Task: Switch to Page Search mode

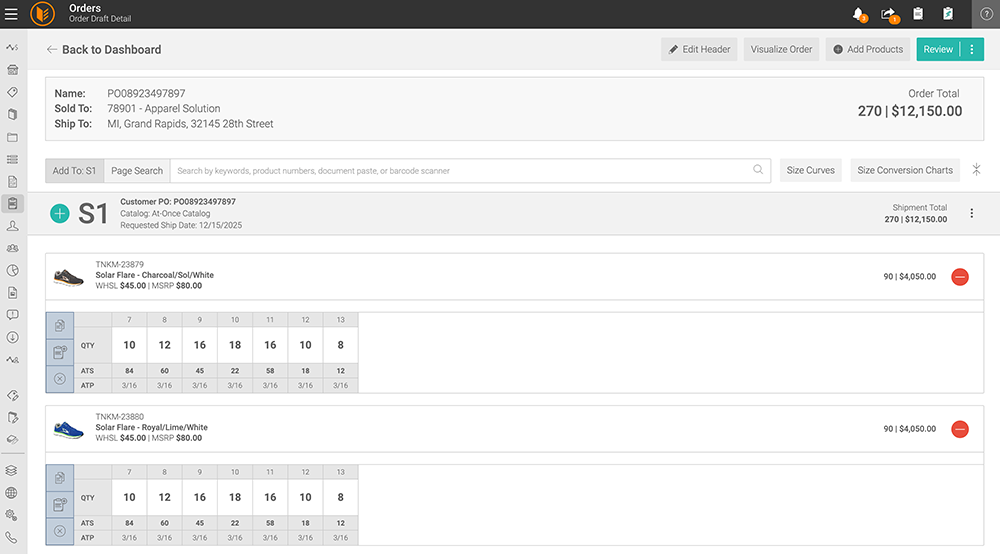Action: (x=137, y=171)
